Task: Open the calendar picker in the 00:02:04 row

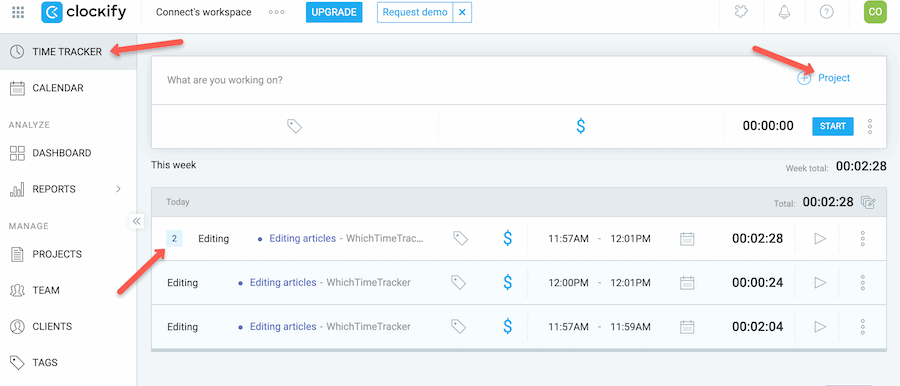Action: click(687, 327)
